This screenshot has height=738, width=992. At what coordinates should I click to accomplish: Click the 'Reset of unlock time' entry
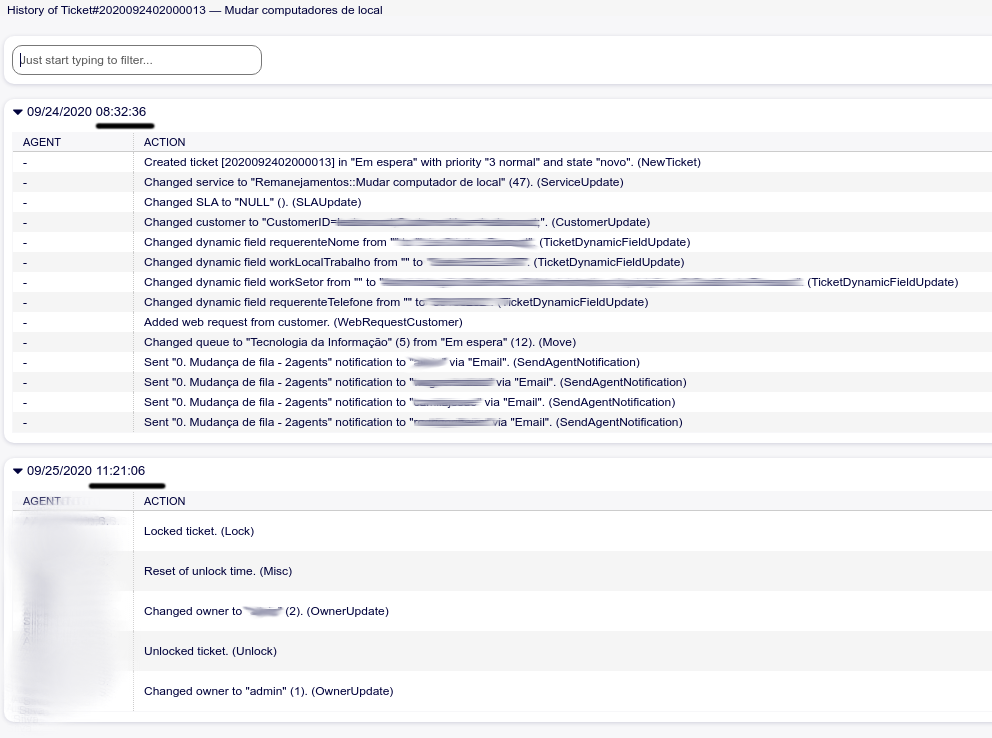click(218, 571)
